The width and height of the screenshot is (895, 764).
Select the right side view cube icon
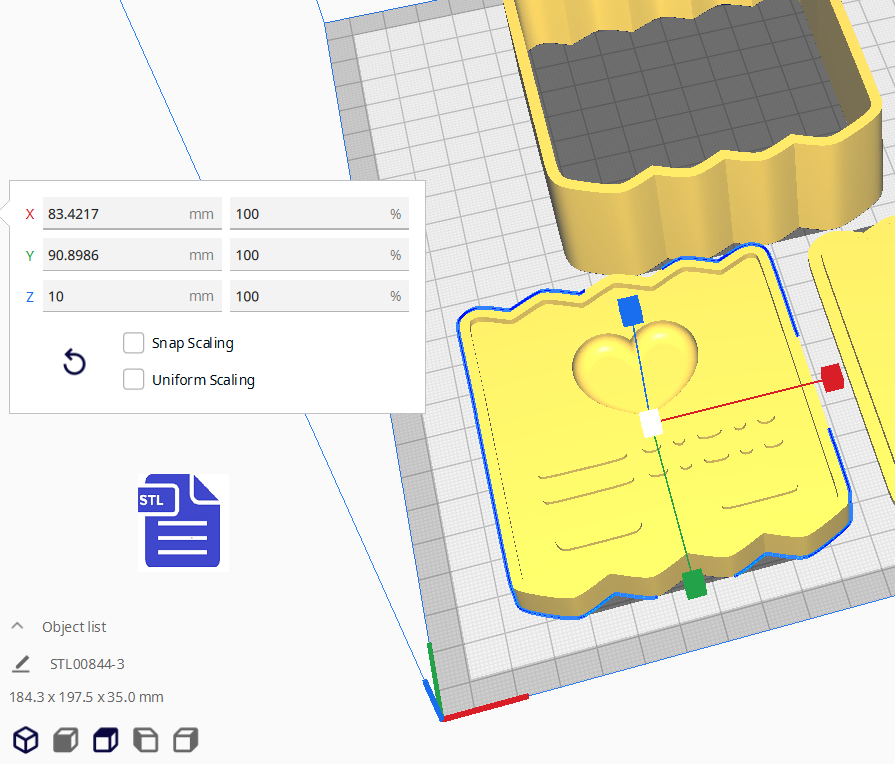[185, 740]
